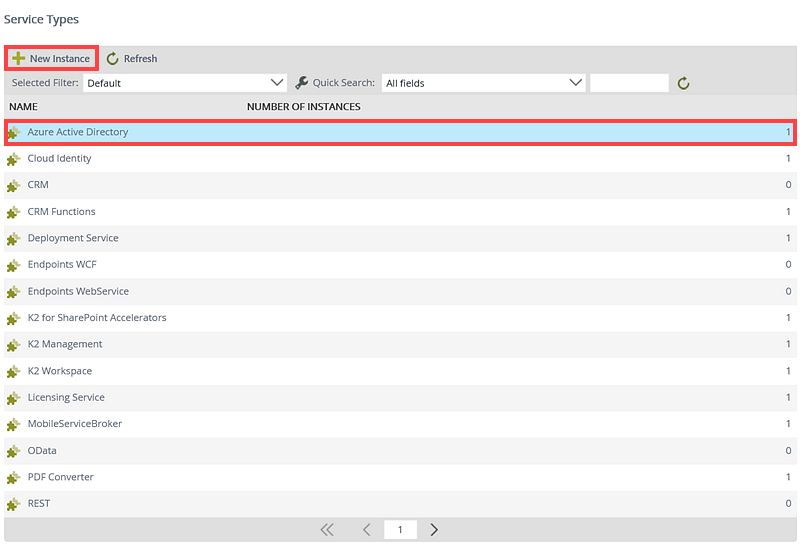This screenshot has height=546, width=800.
Task: Click the Refresh toolbar button
Action: tap(132, 59)
